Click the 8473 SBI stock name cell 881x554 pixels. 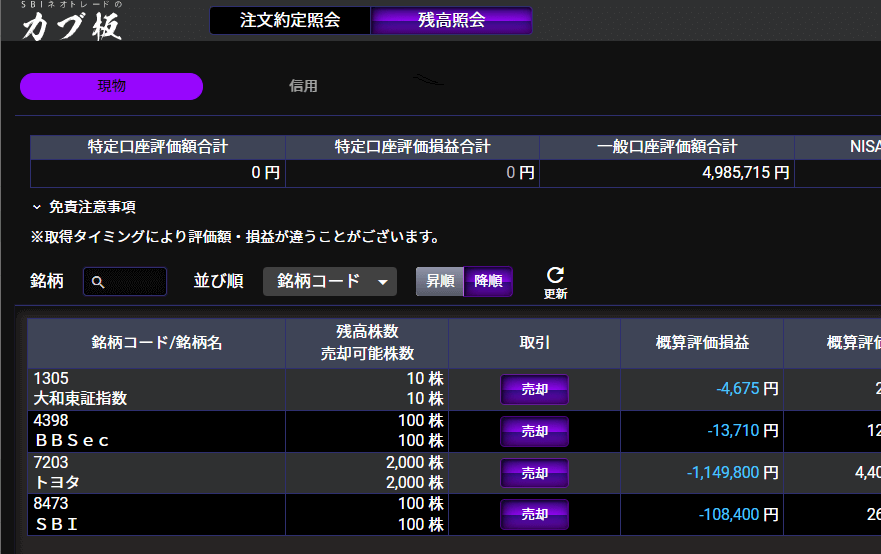[x=157, y=514]
